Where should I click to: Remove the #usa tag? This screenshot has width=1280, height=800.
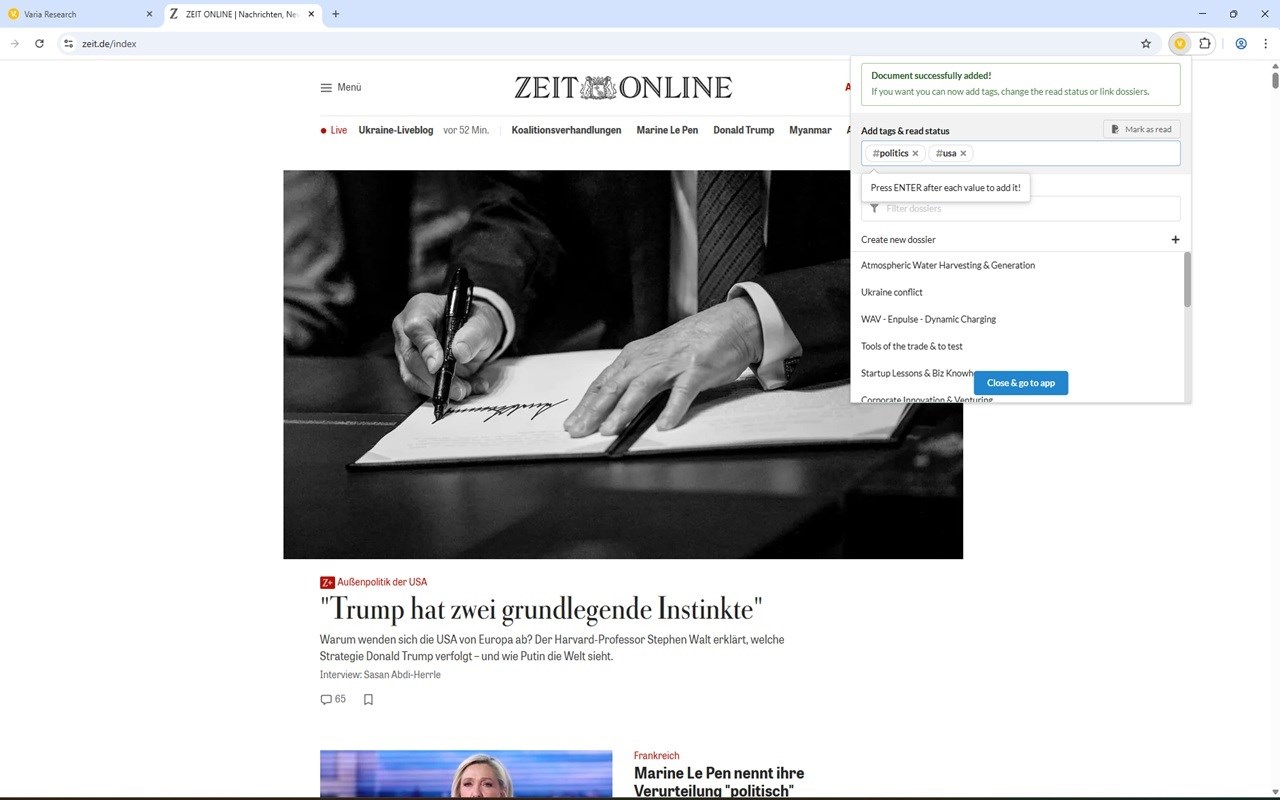963,153
